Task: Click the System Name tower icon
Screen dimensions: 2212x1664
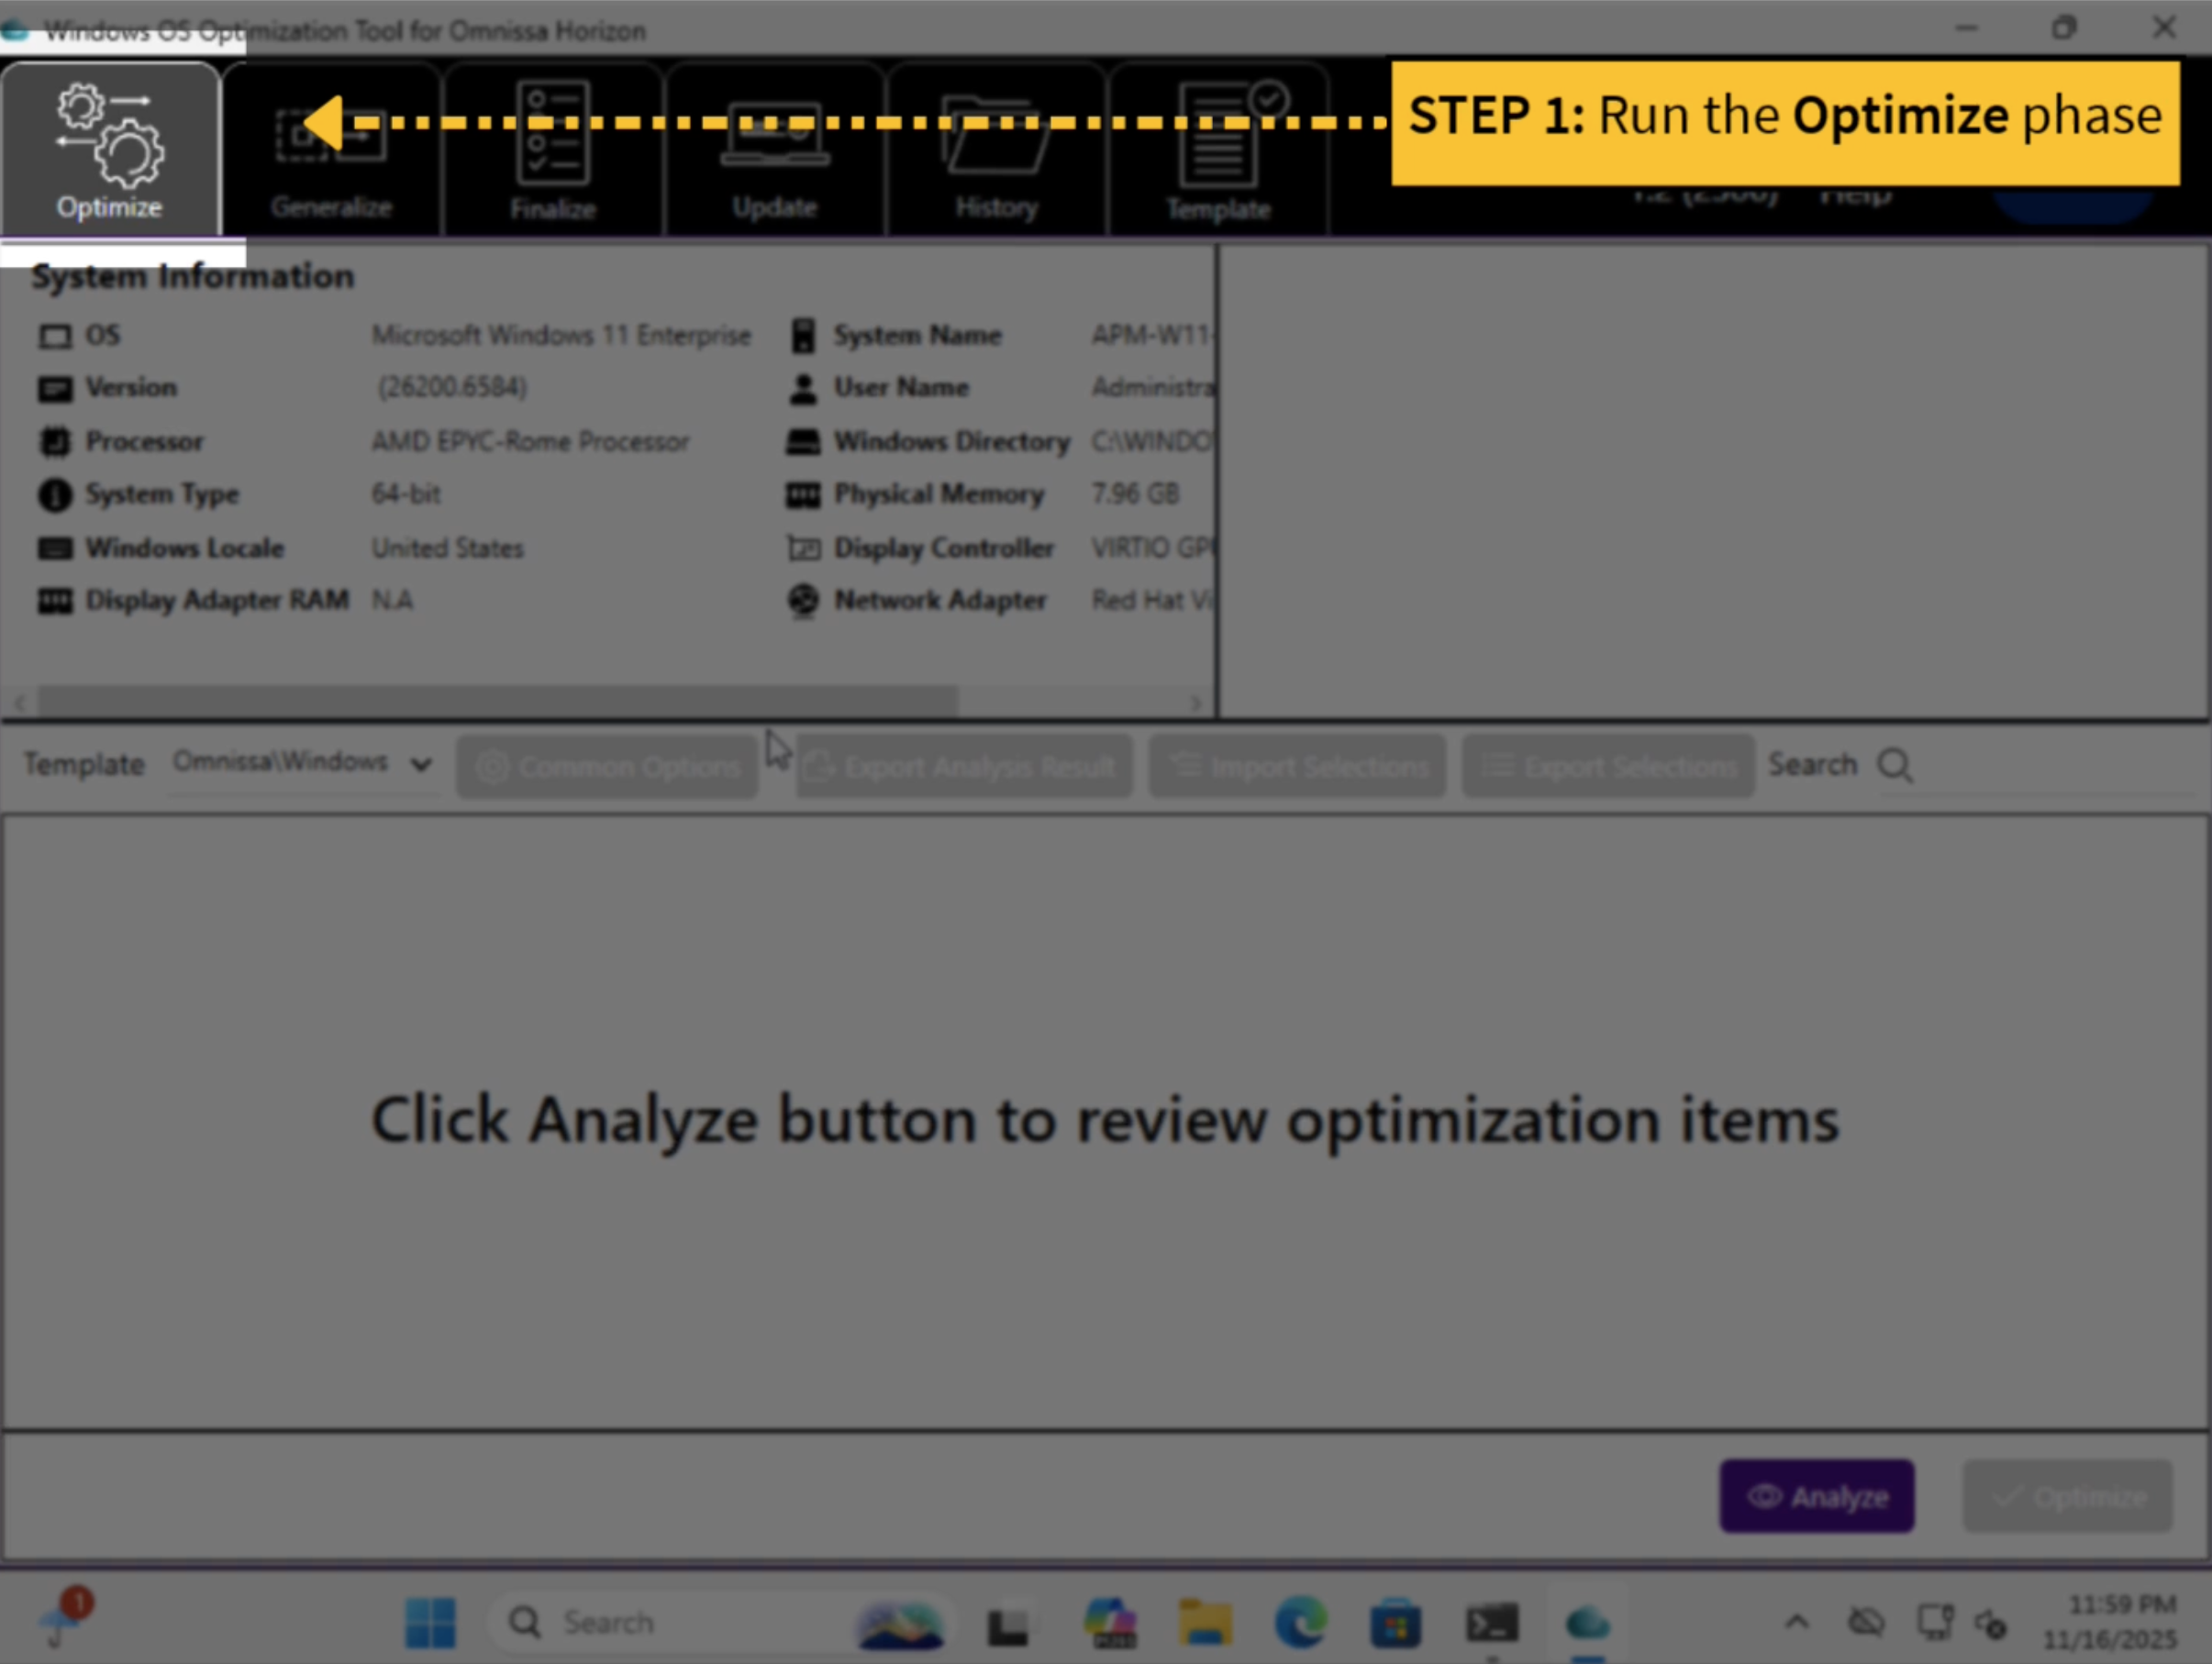Action: (x=803, y=336)
